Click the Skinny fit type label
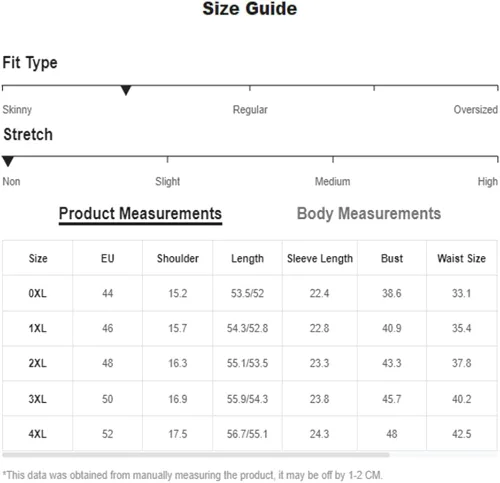Image resolution: width=500 pixels, height=483 pixels. (x=17, y=110)
